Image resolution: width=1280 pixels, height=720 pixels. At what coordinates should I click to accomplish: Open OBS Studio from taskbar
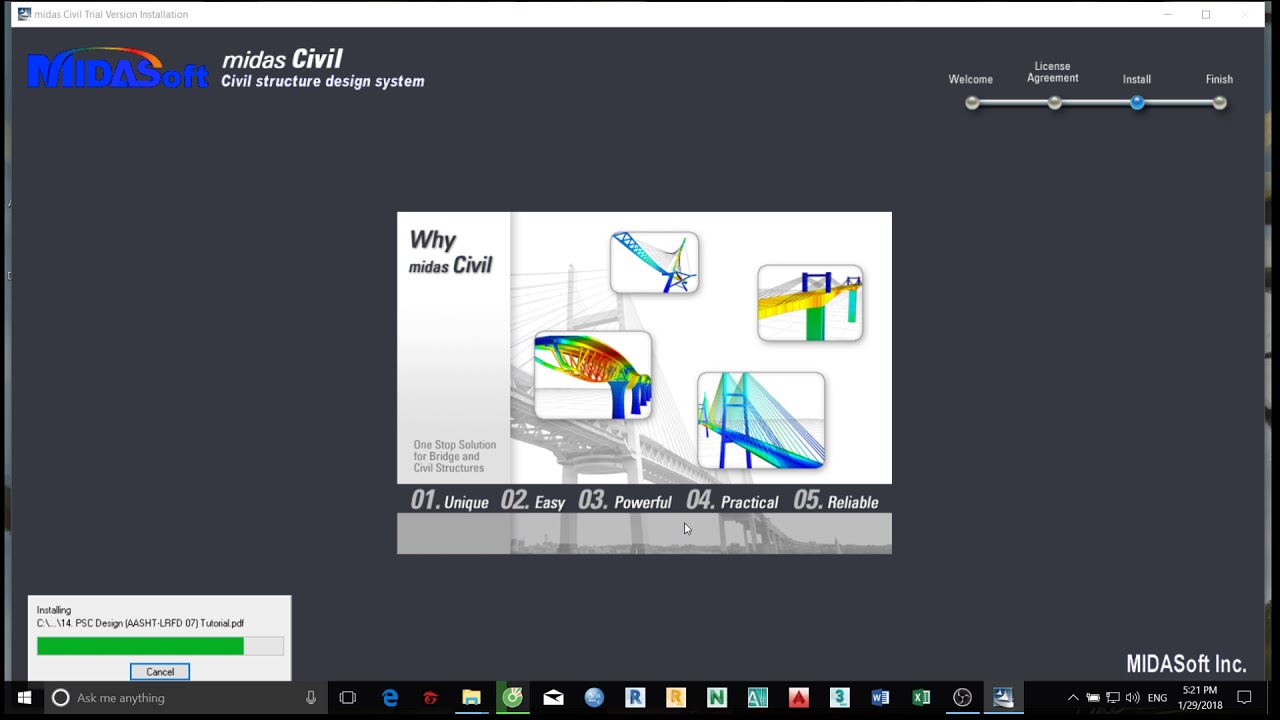click(x=962, y=698)
